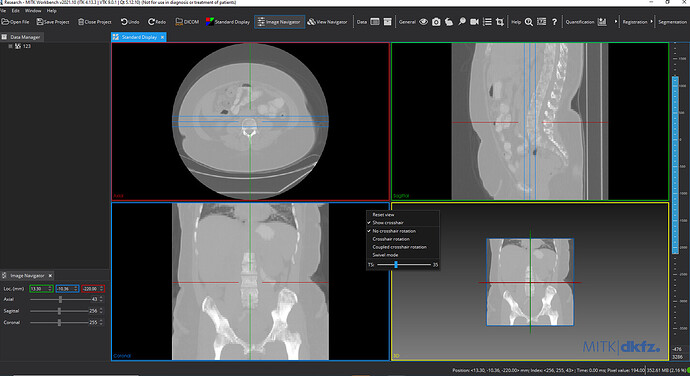Screen dimensions: 690x376
Task: Click the Registration toolbar label
Action: (x=635, y=22)
